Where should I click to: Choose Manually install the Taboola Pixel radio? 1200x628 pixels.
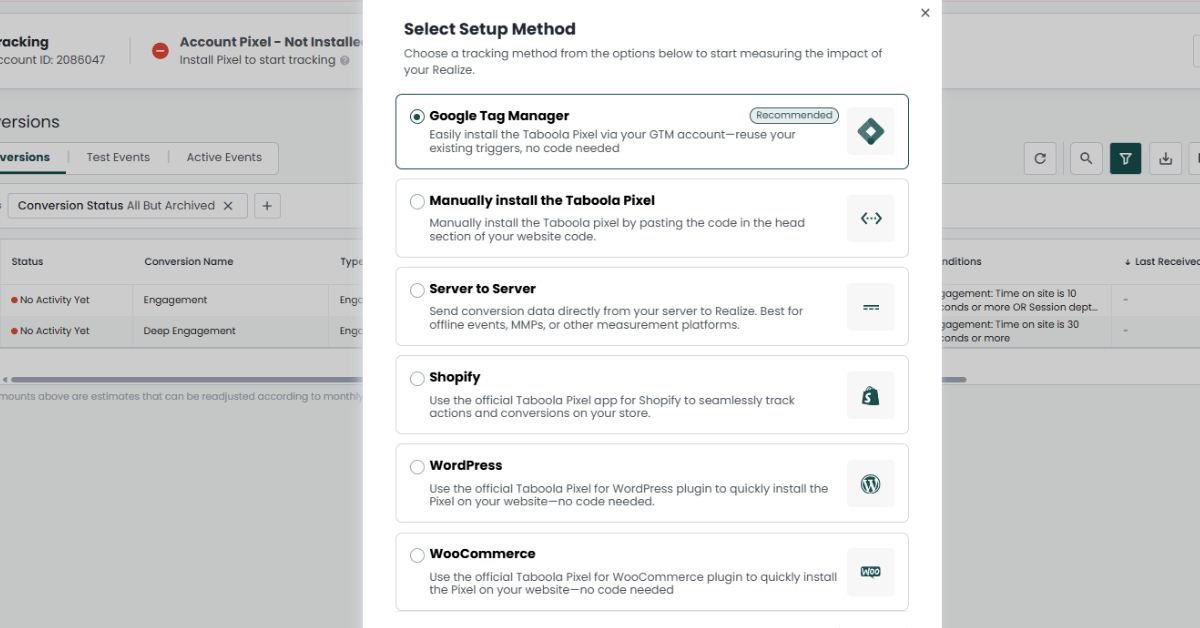point(417,201)
